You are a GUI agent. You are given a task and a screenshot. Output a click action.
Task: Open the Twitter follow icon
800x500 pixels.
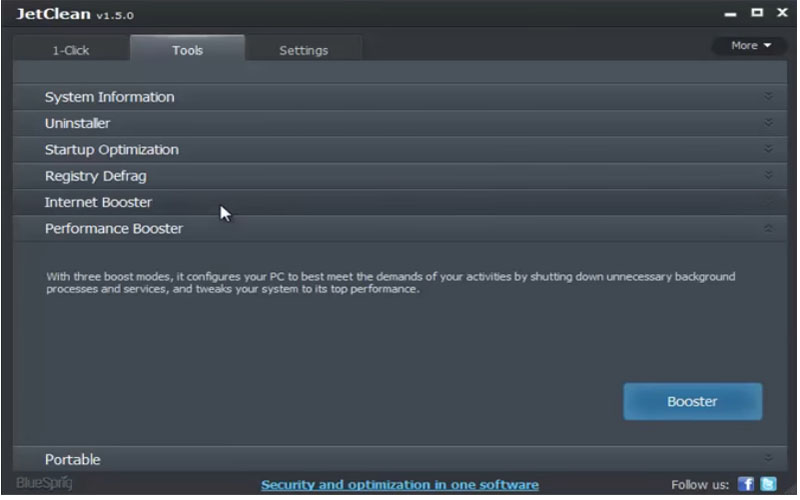click(x=768, y=484)
